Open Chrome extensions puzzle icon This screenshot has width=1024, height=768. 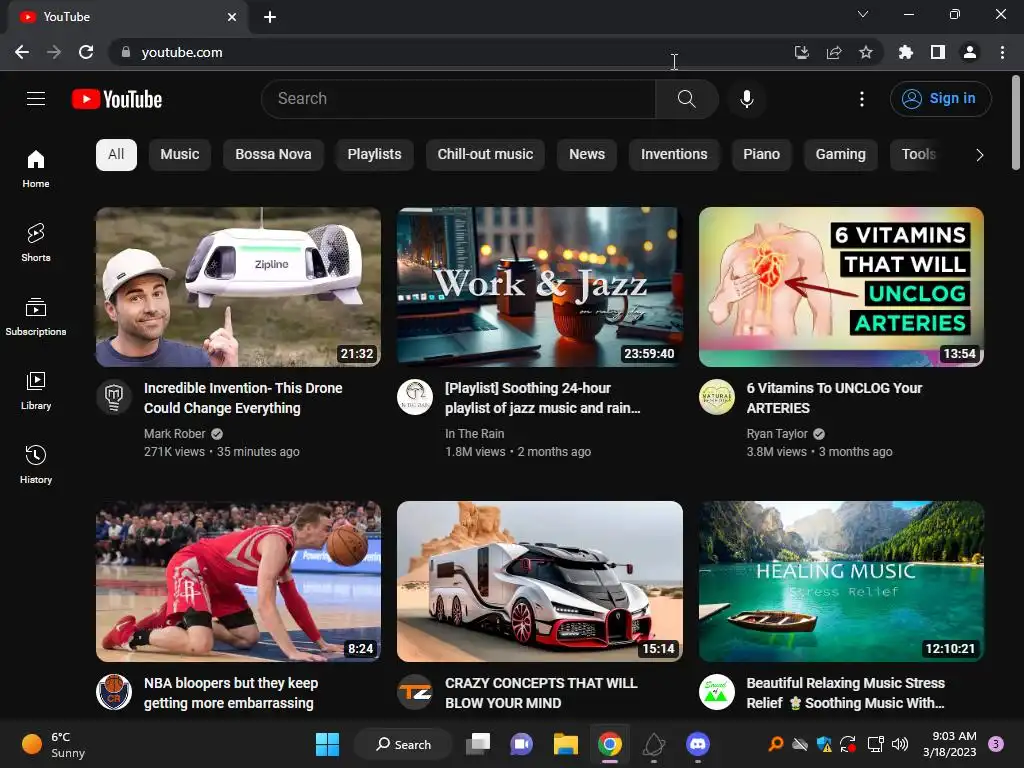[x=905, y=52]
